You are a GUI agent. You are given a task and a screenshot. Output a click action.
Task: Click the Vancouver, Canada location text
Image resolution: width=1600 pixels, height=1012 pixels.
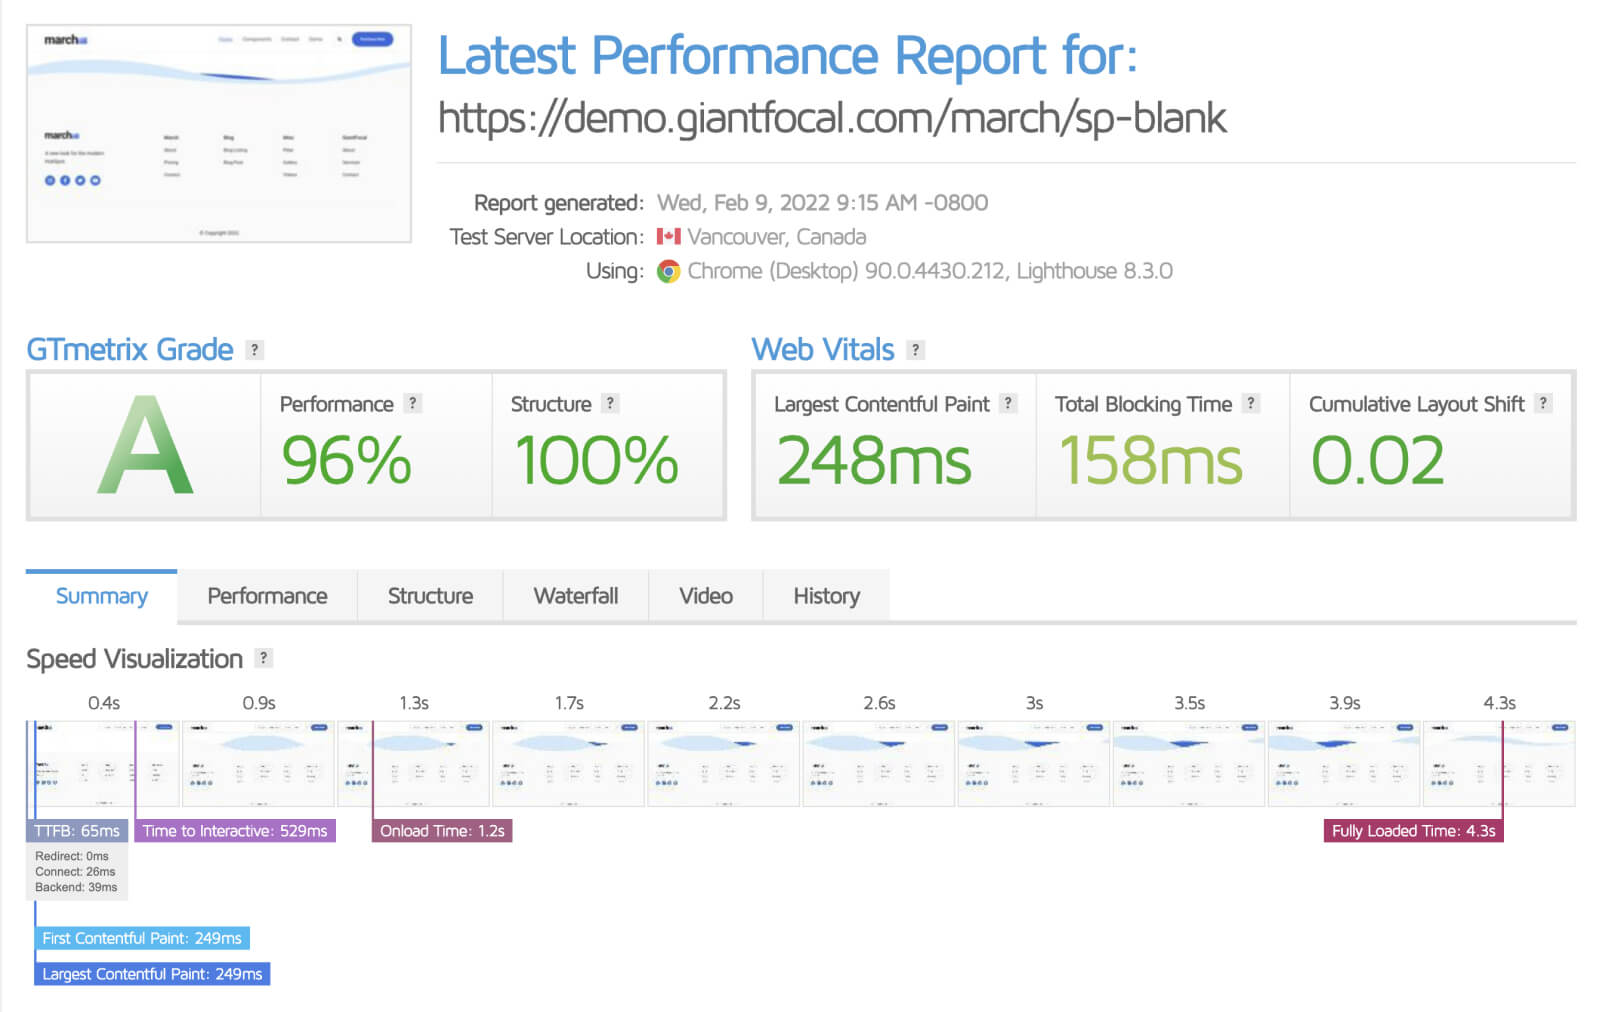pyautogui.click(x=777, y=237)
